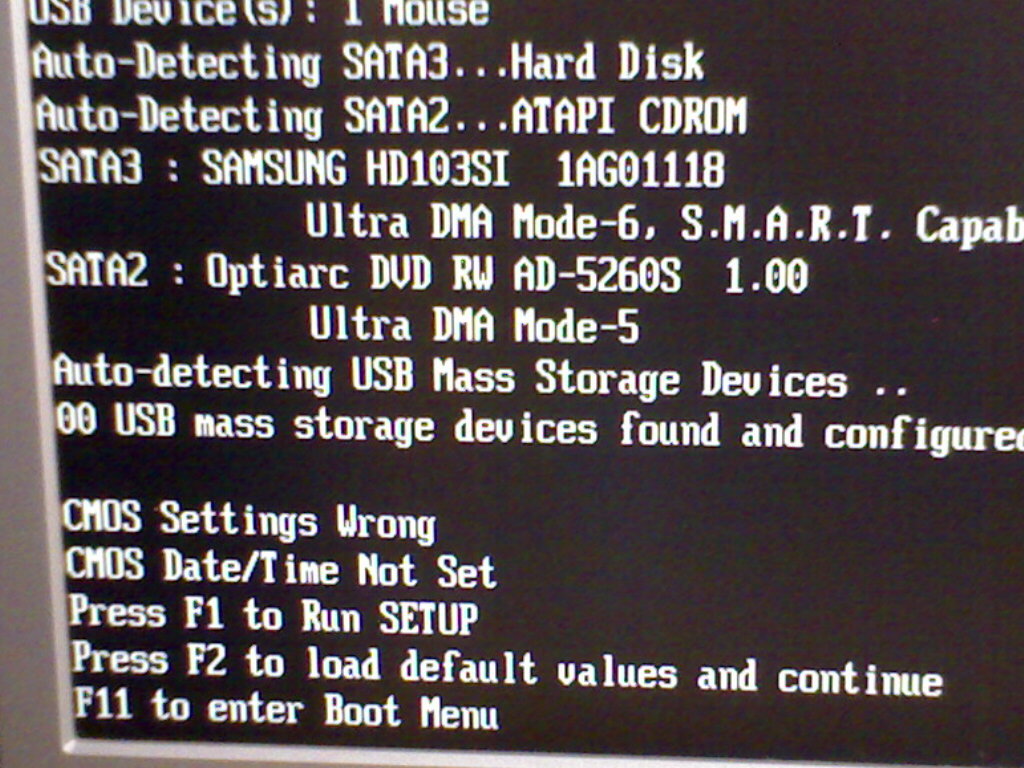Select the 'CMOS Date/Time Not Set' message

(281, 567)
